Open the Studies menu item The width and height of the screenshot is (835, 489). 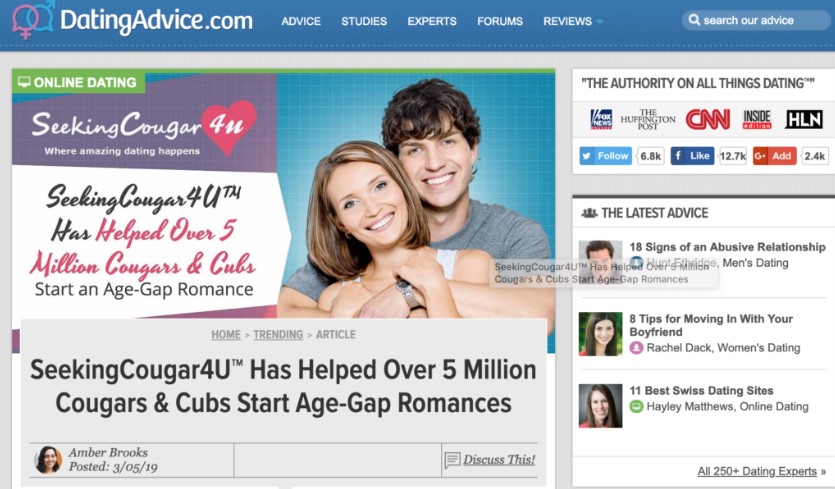point(364,21)
